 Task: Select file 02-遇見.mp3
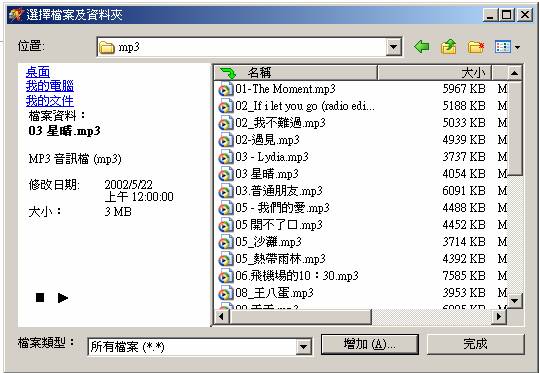[267, 140]
